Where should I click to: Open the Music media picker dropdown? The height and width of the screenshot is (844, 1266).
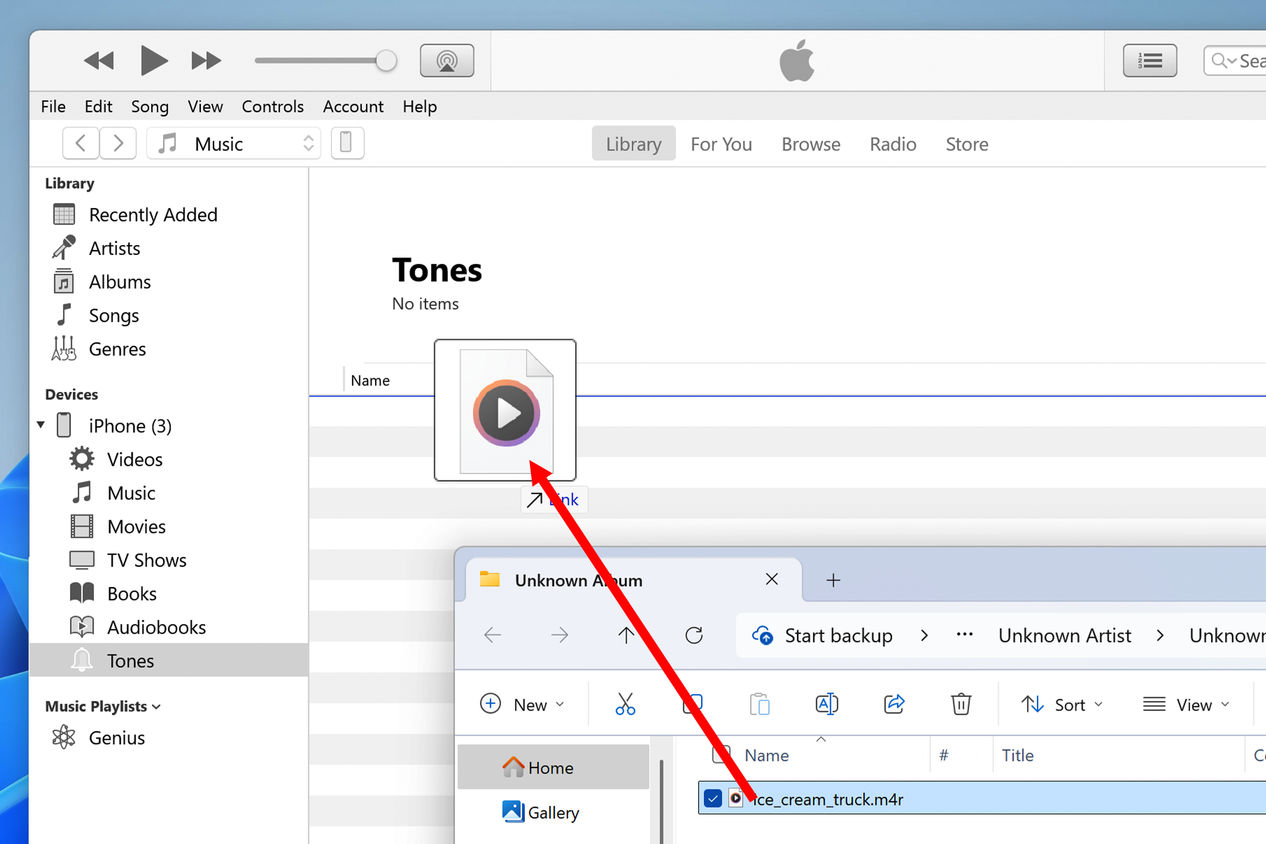(234, 143)
